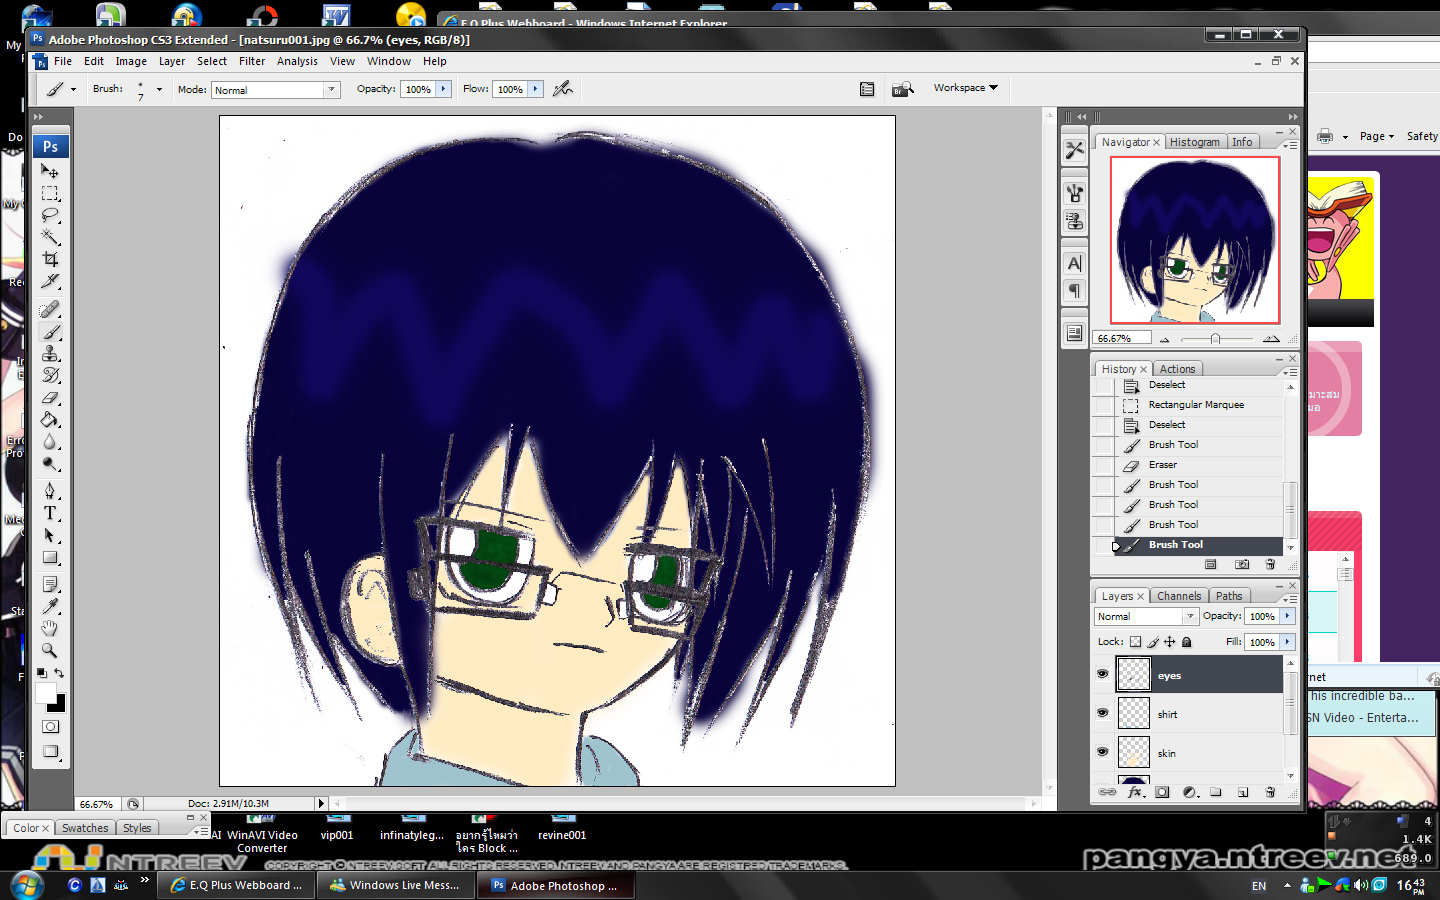This screenshot has width=1440, height=900.
Task: Hide the skin layer
Action: (x=1102, y=752)
